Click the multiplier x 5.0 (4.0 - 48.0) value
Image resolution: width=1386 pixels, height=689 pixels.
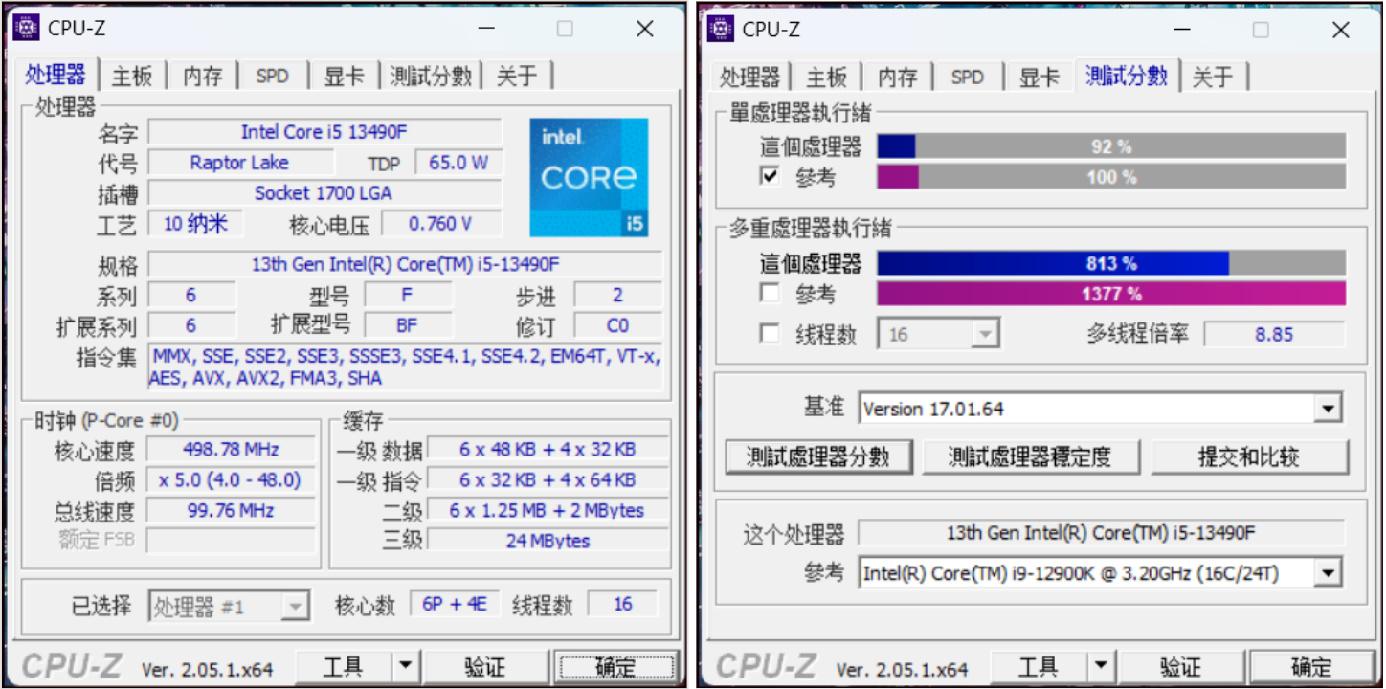click(231, 480)
